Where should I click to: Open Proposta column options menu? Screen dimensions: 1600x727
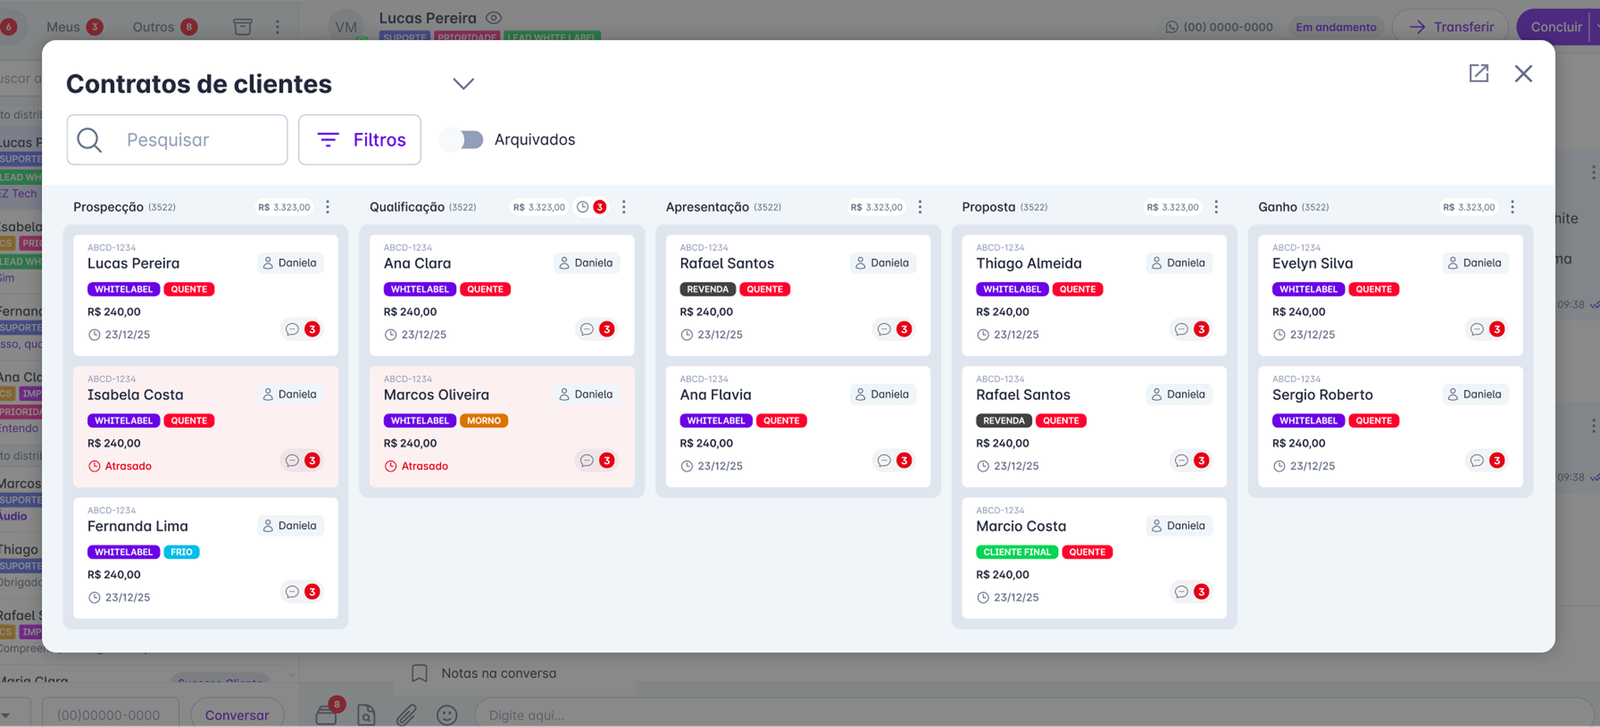pyautogui.click(x=1216, y=207)
